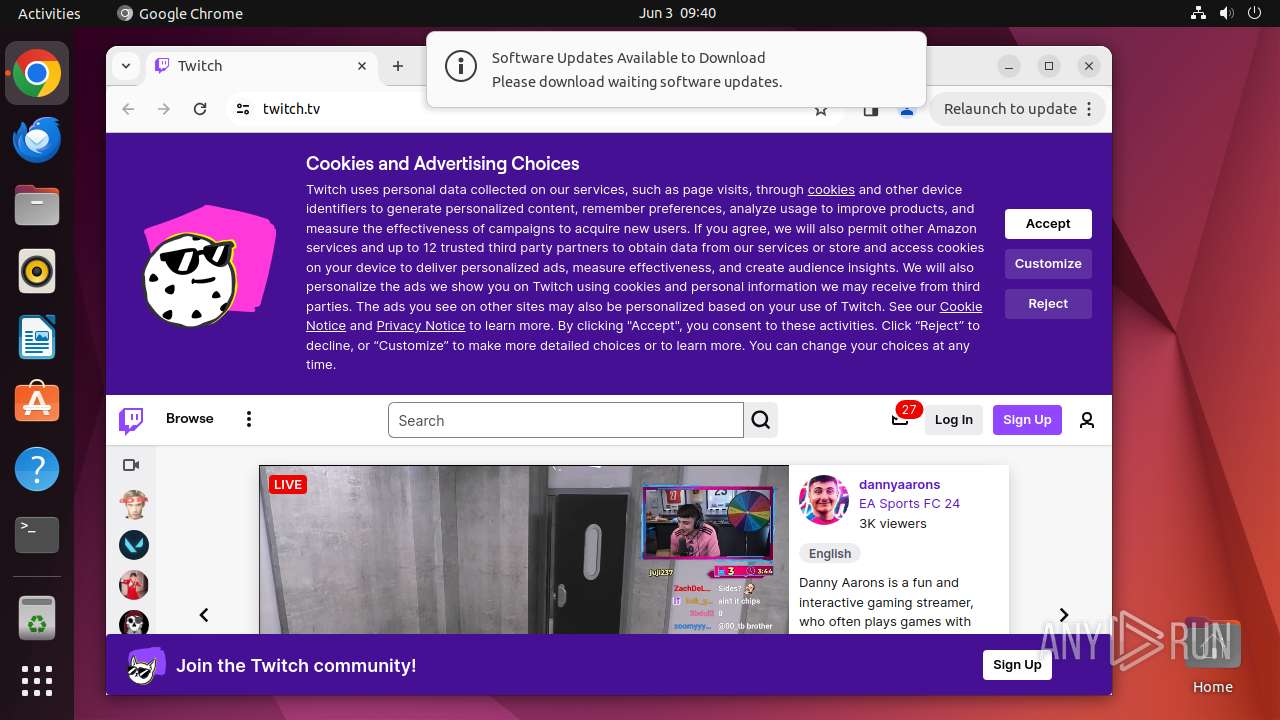The image size is (1280, 720).
Task: Expand Chrome tab search dropdown
Action: (x=125, y=66)
